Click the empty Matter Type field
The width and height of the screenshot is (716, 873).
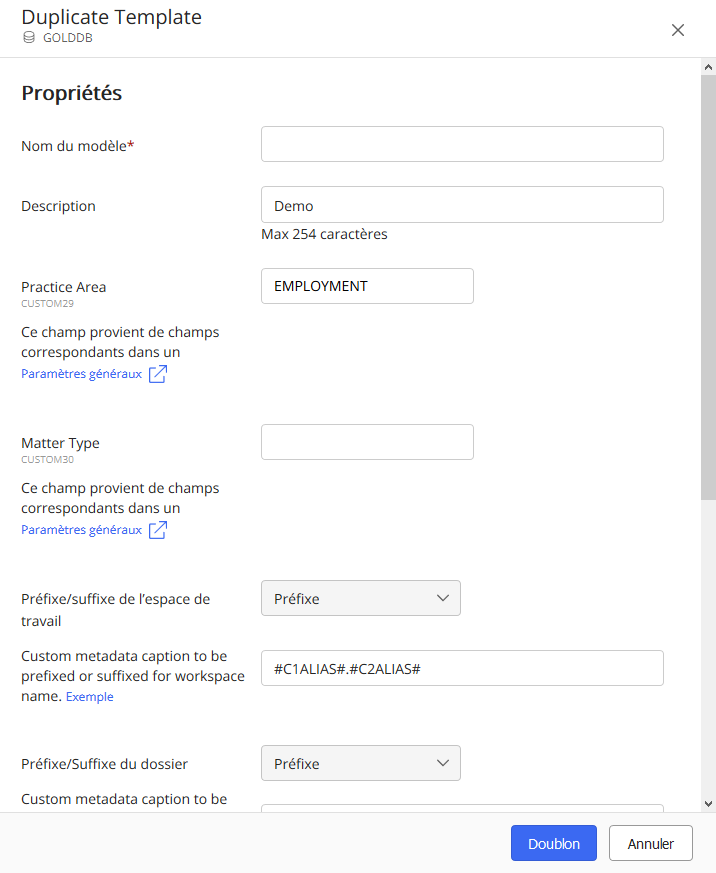coord(367,442)
